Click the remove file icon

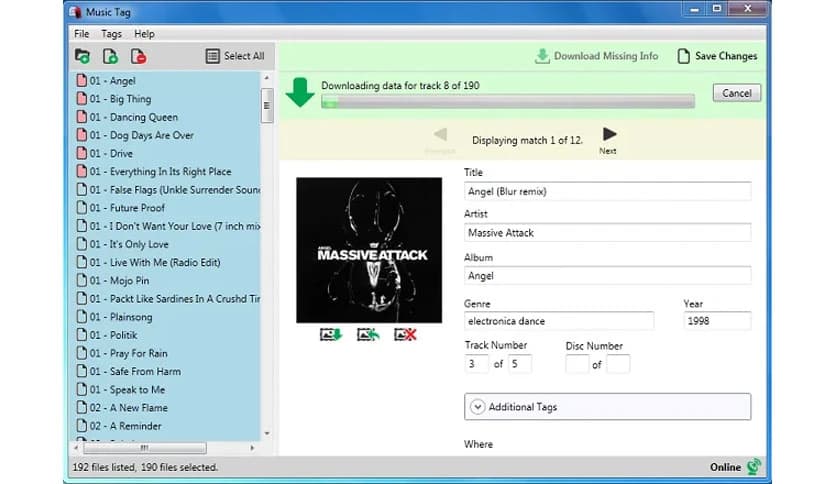(138, 56)
